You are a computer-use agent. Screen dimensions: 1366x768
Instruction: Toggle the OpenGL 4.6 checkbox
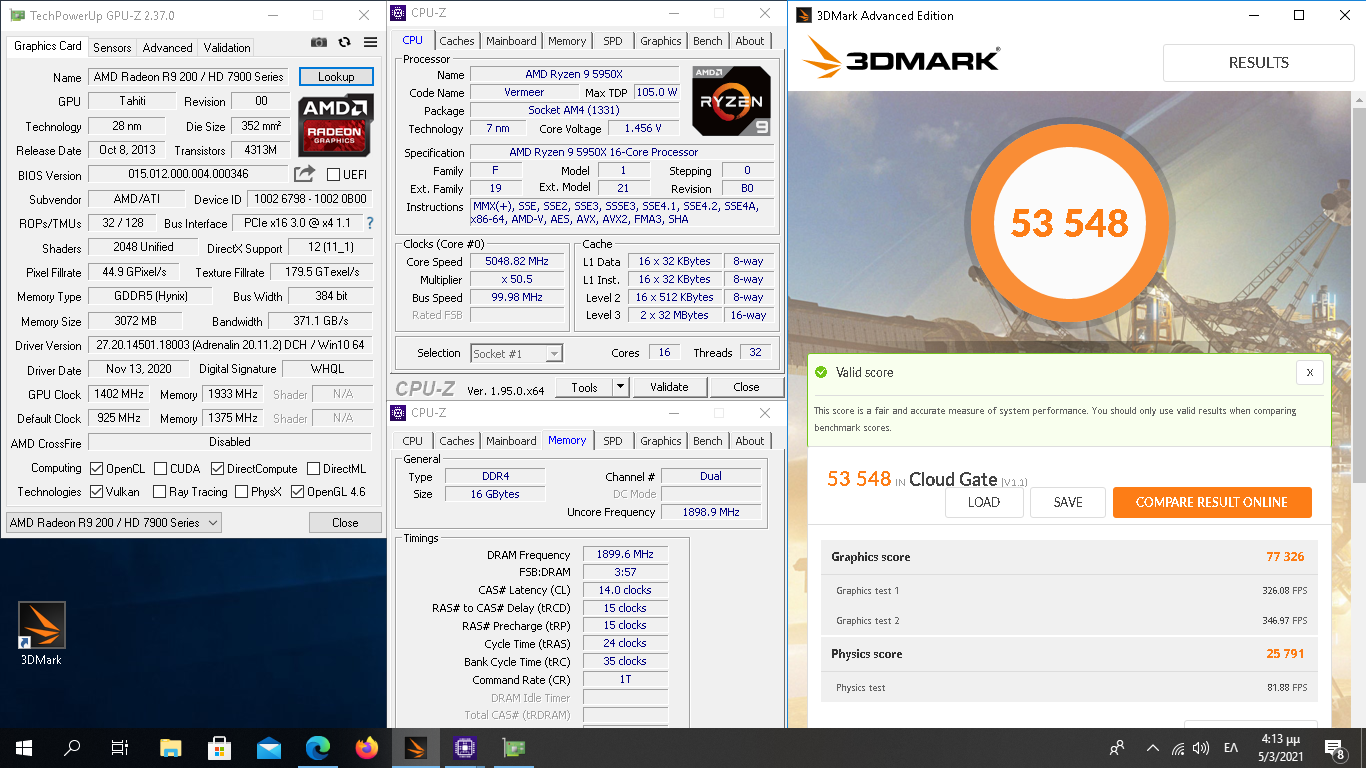[x=297, y=491]
